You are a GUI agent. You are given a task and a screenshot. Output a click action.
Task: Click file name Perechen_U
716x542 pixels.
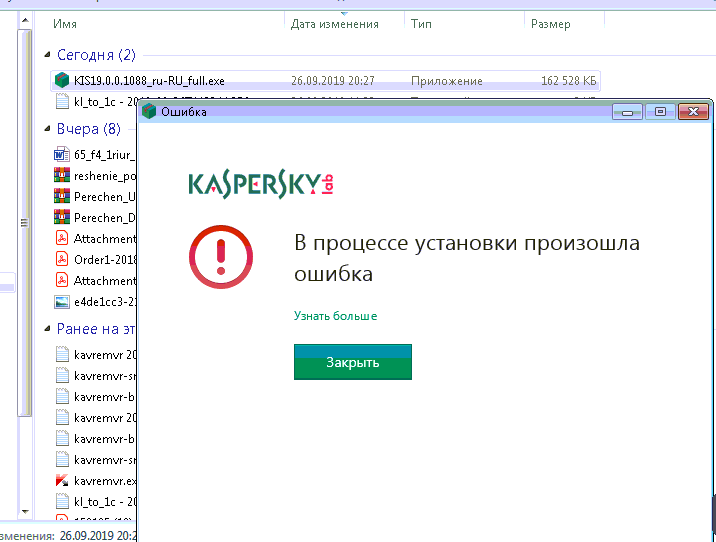tap(105, 197)
